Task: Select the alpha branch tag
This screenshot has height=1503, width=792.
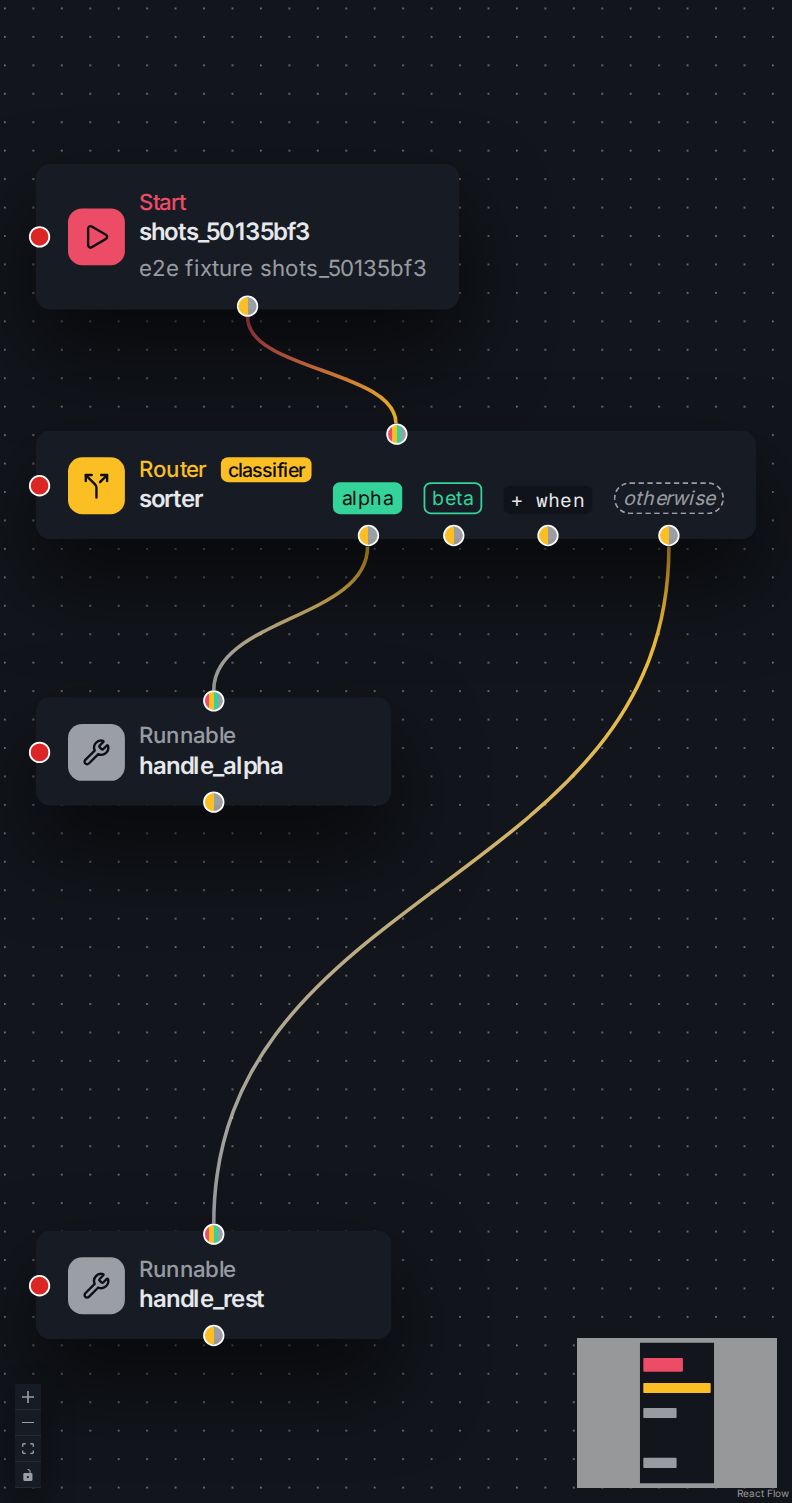Action: (x=367, y=499)
